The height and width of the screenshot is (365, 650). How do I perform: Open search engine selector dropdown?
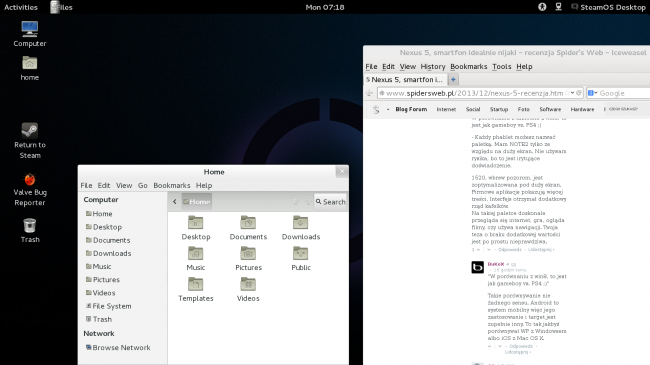click(593, 93)
